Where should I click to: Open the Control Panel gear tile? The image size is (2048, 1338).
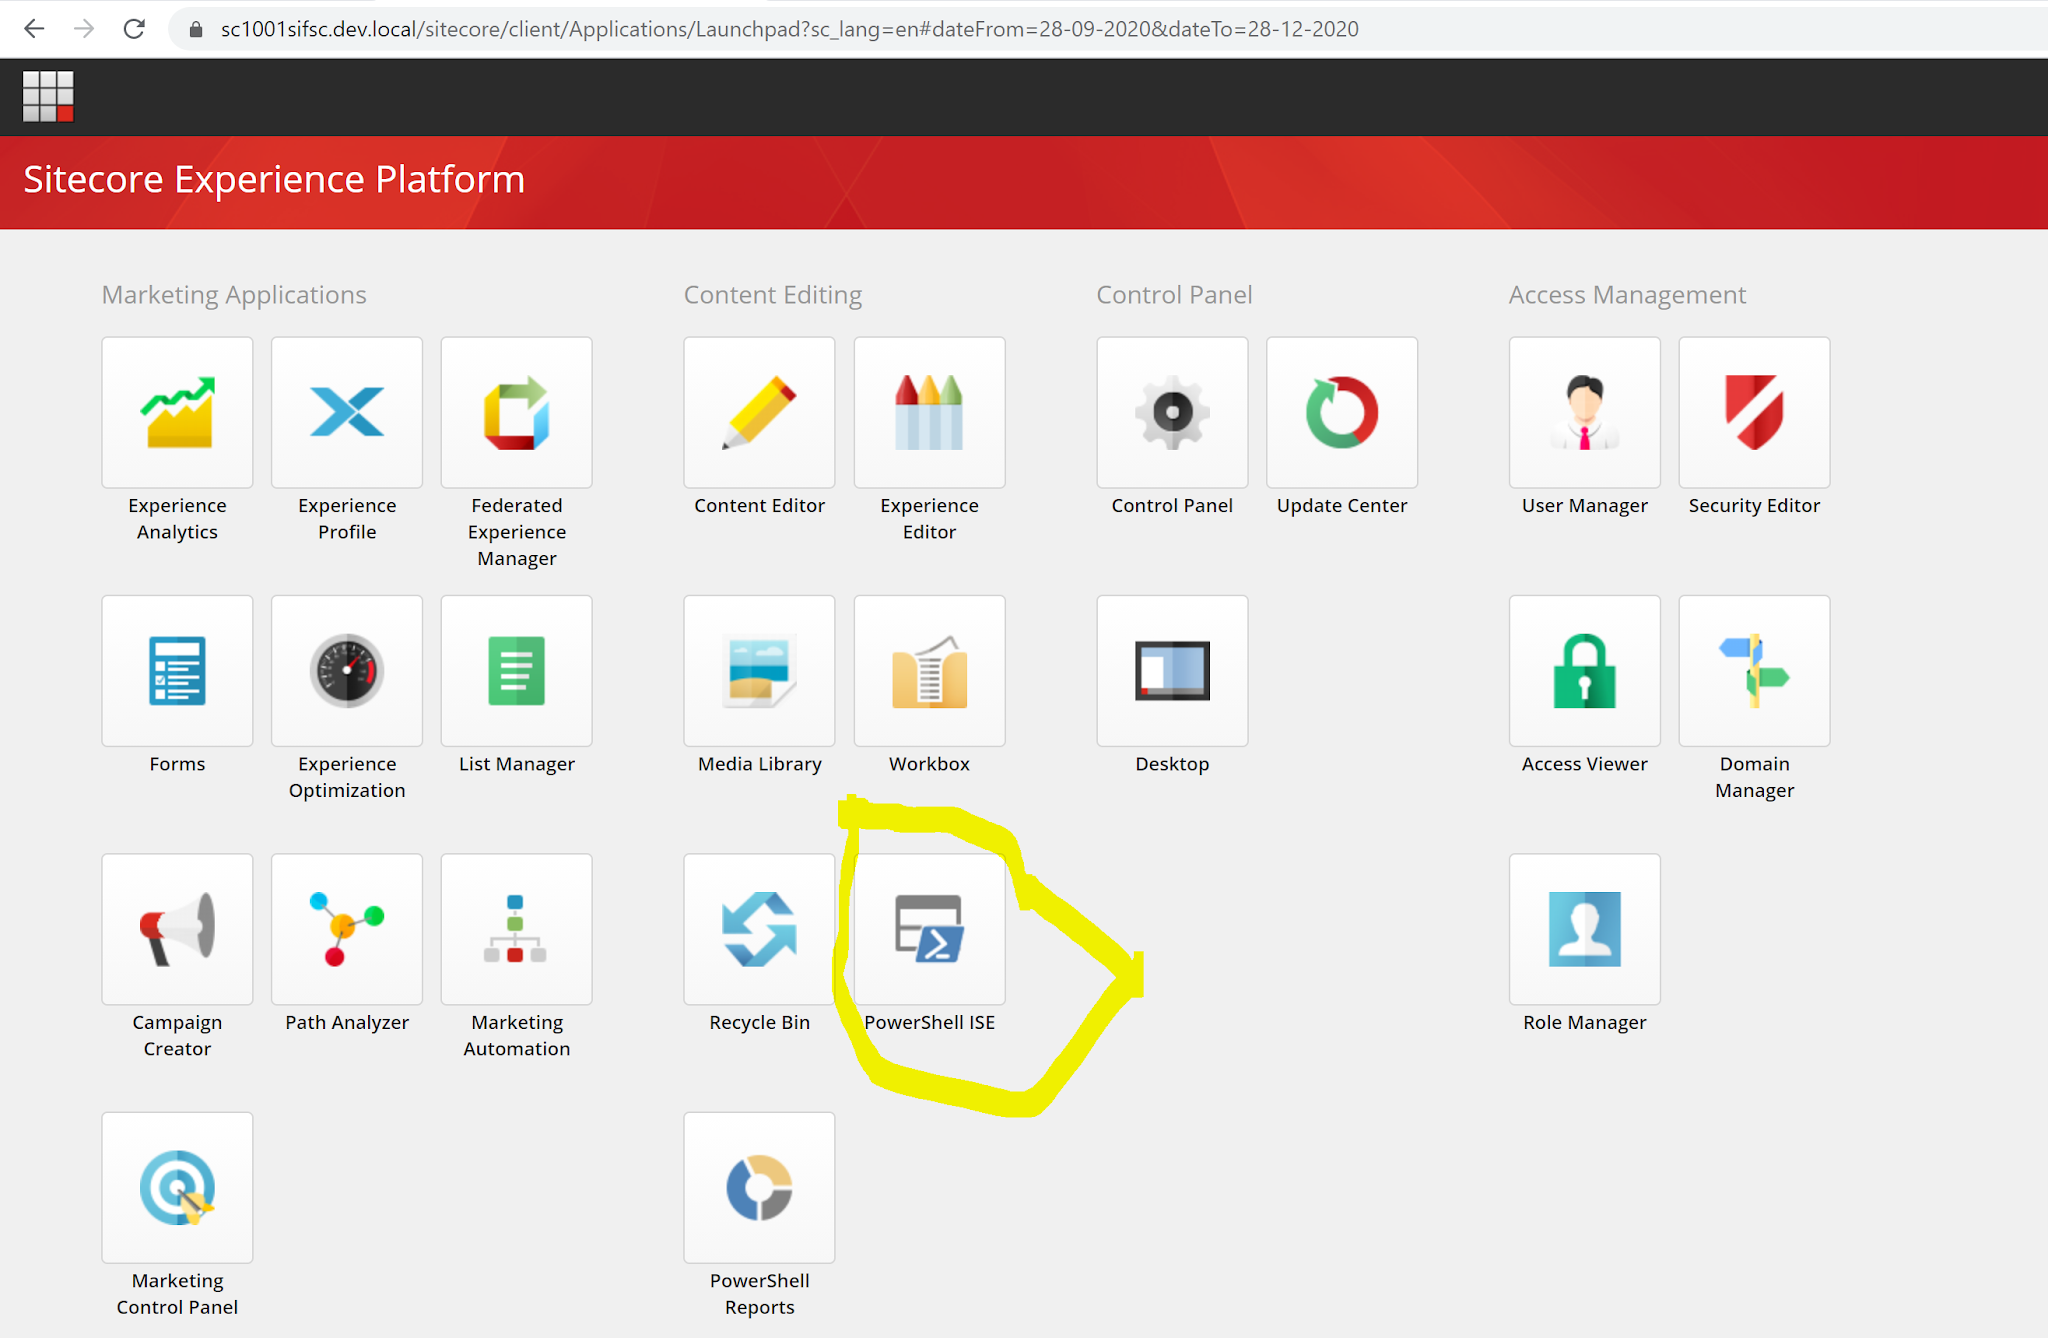(x=1172, y=412)
